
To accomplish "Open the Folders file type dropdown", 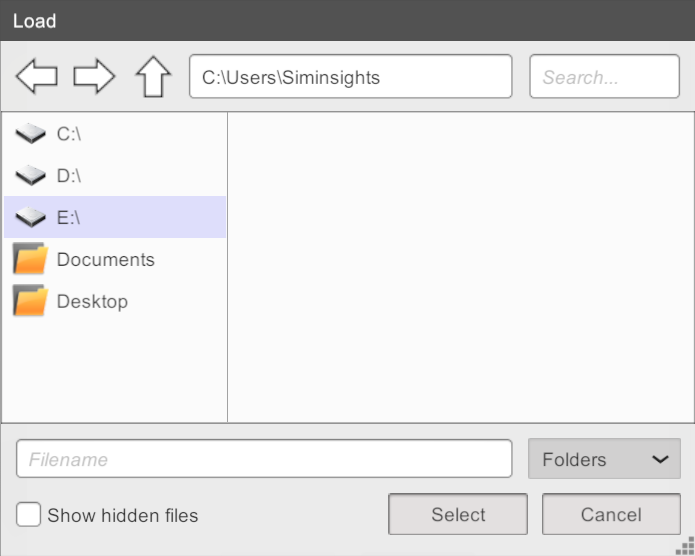I will click(x=603, y=459).
